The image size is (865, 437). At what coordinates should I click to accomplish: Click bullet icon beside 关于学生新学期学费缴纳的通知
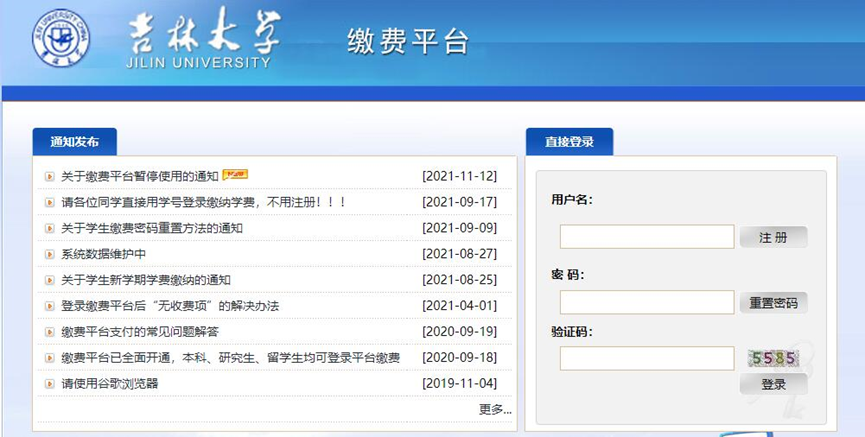(49, 280)
